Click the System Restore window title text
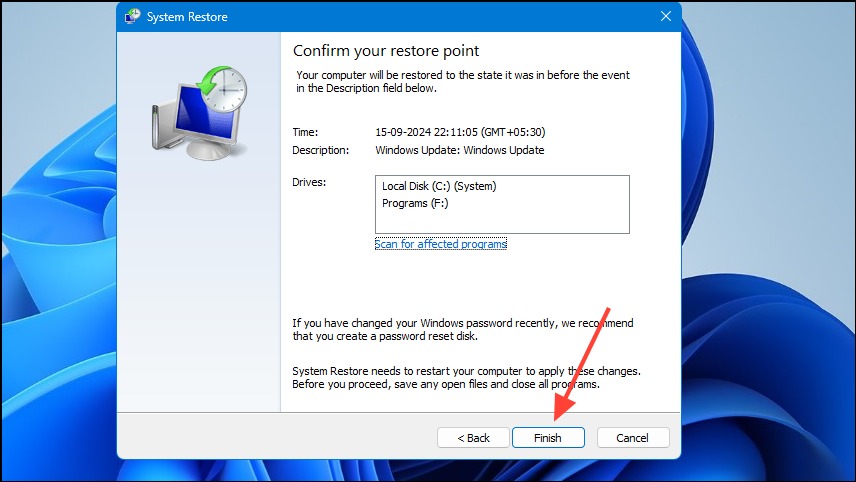Image resolution: width=856 pixels, height=482 pixels. (x=187, y=17)
